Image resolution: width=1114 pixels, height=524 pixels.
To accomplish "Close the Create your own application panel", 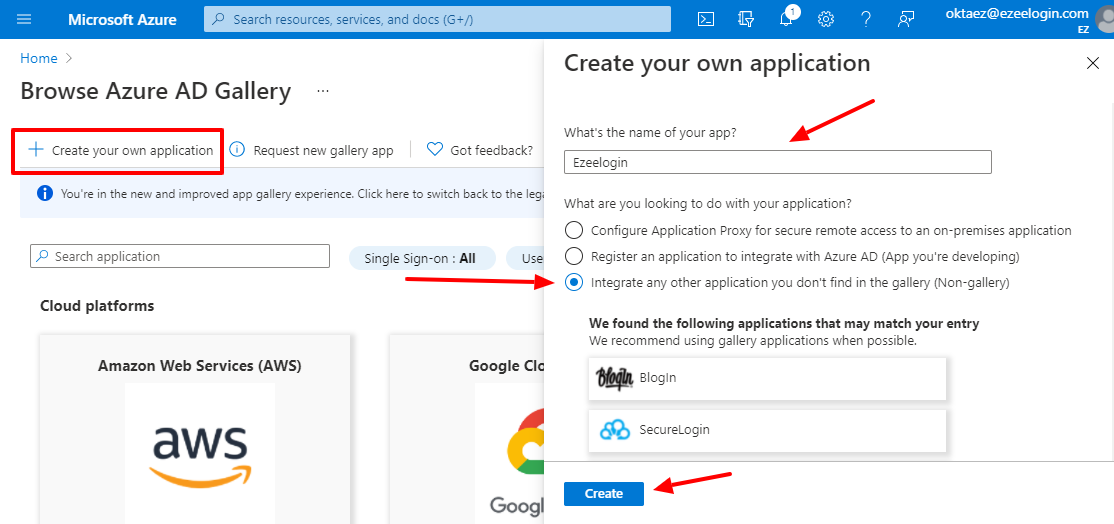I will [1093, 63].
